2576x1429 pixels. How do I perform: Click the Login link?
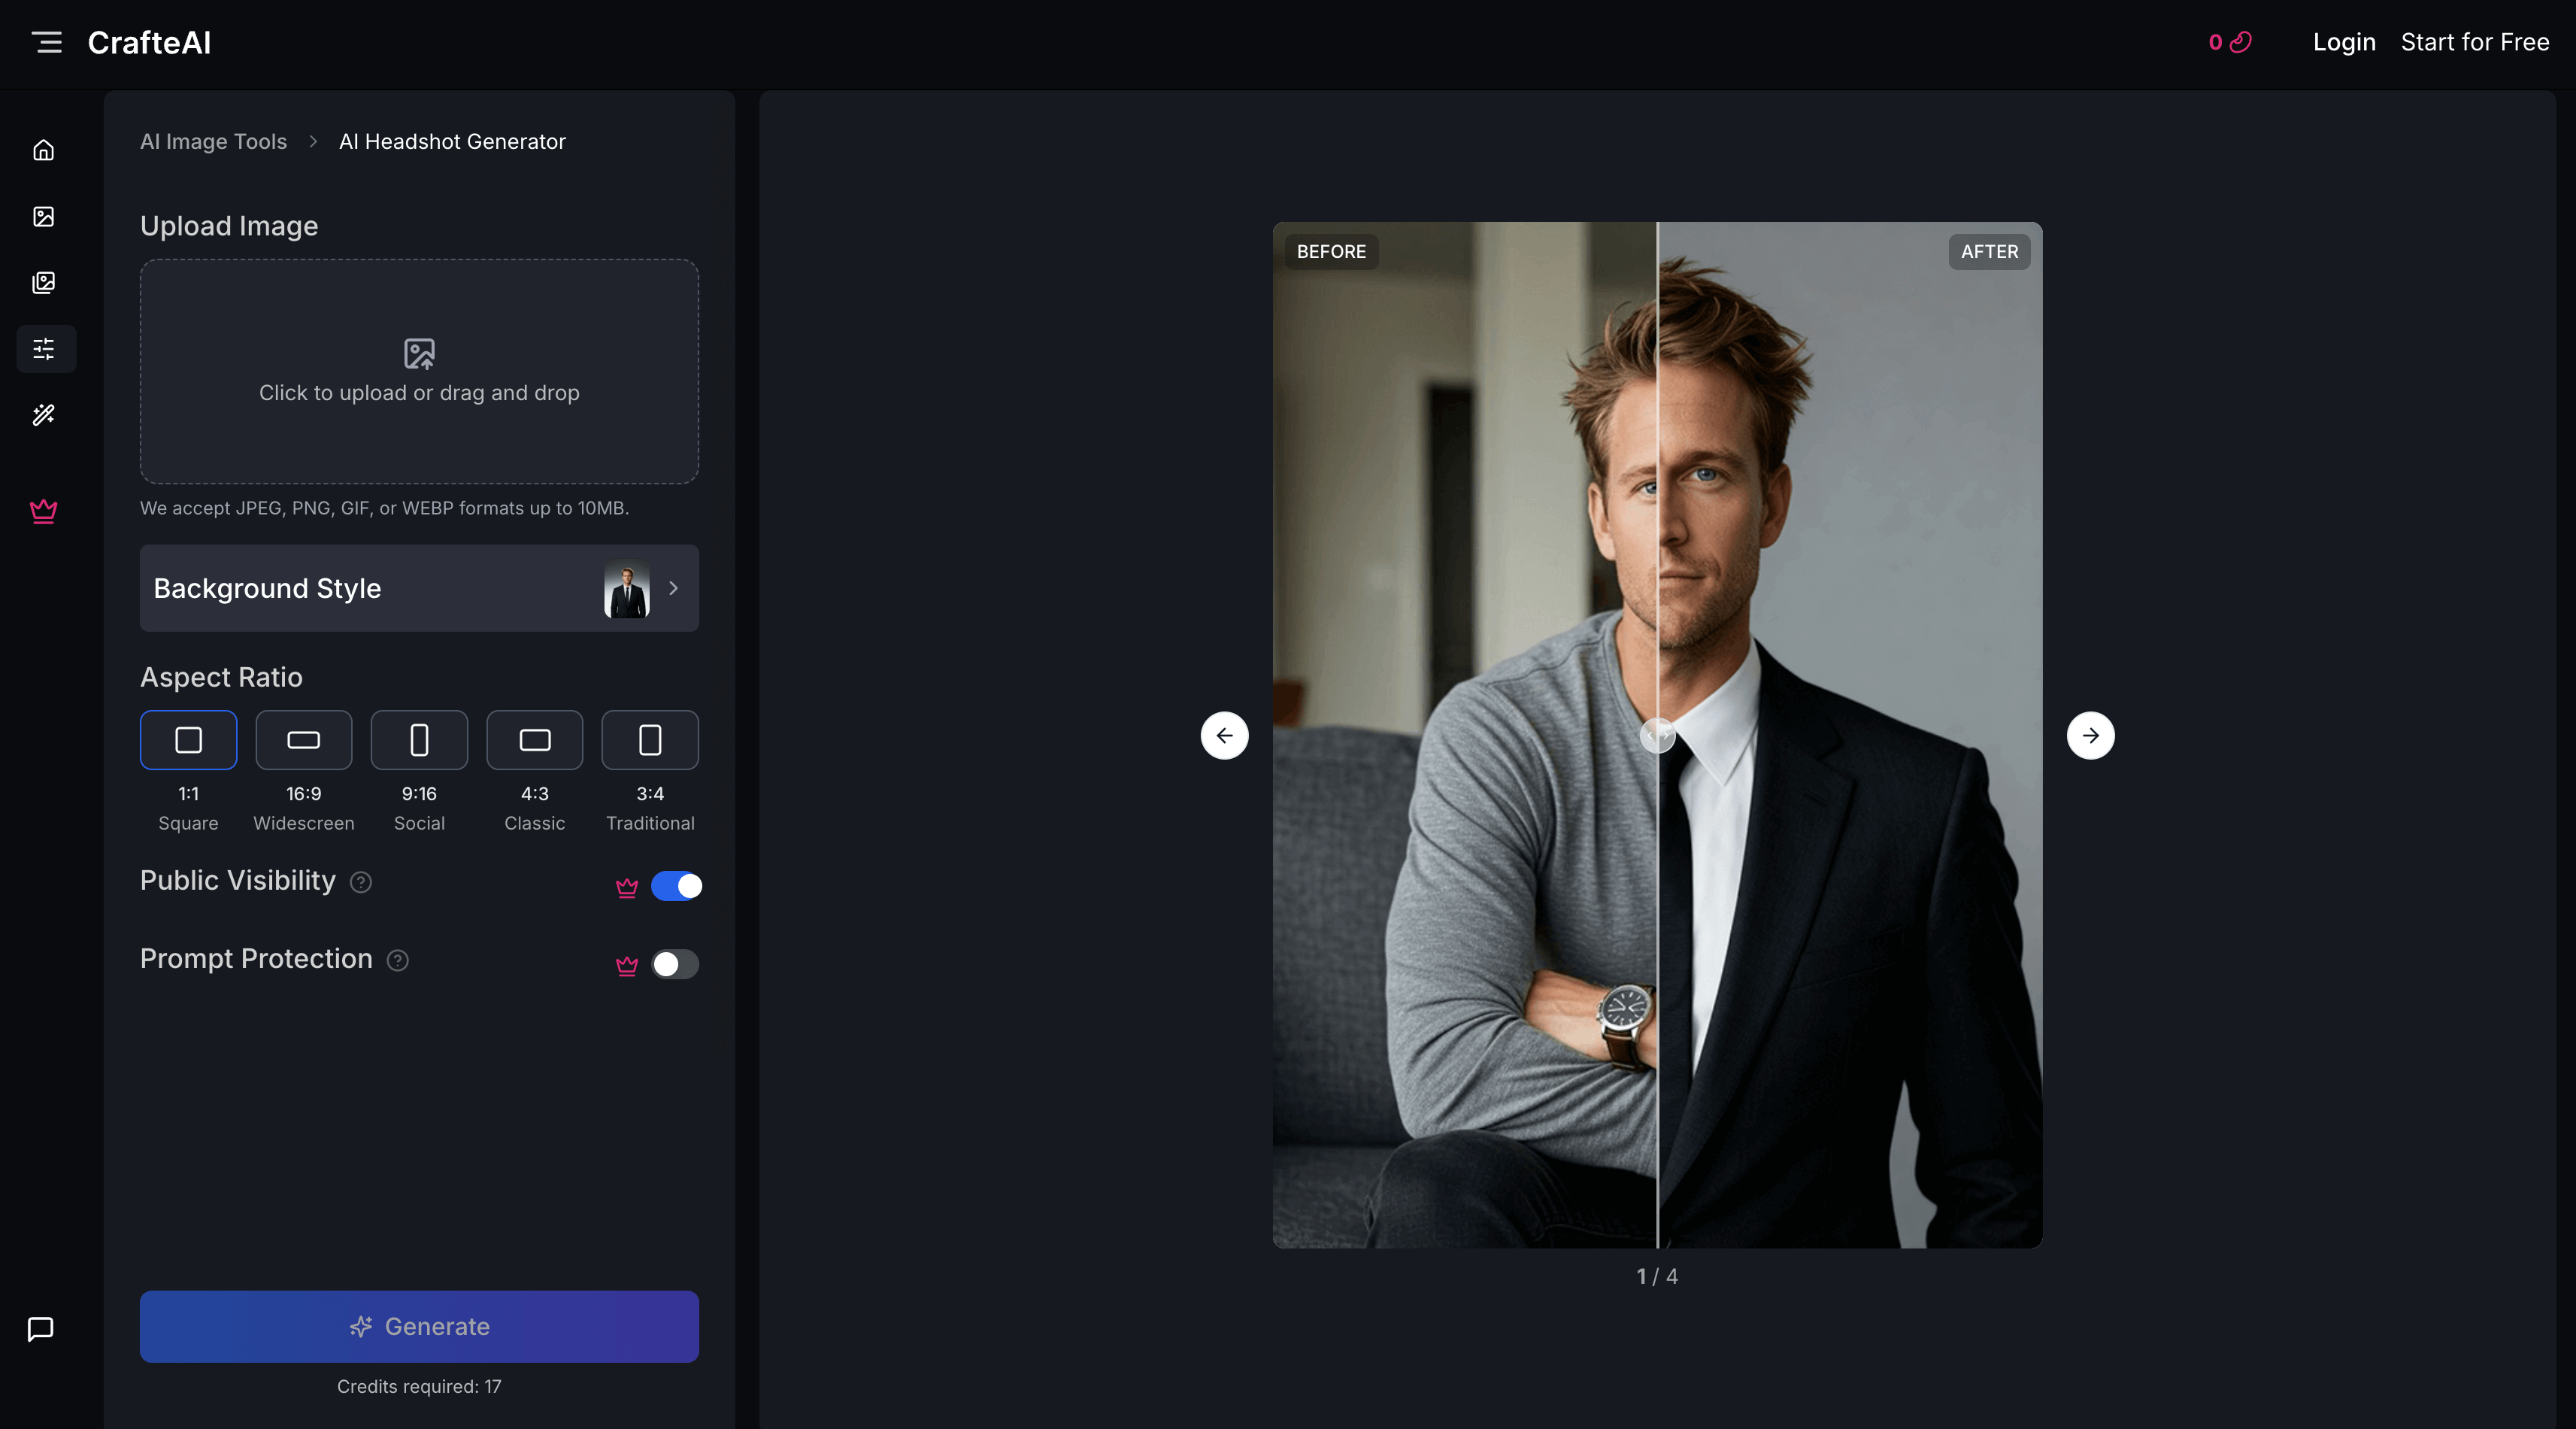pyautogui.click(x=2344, y=42)
